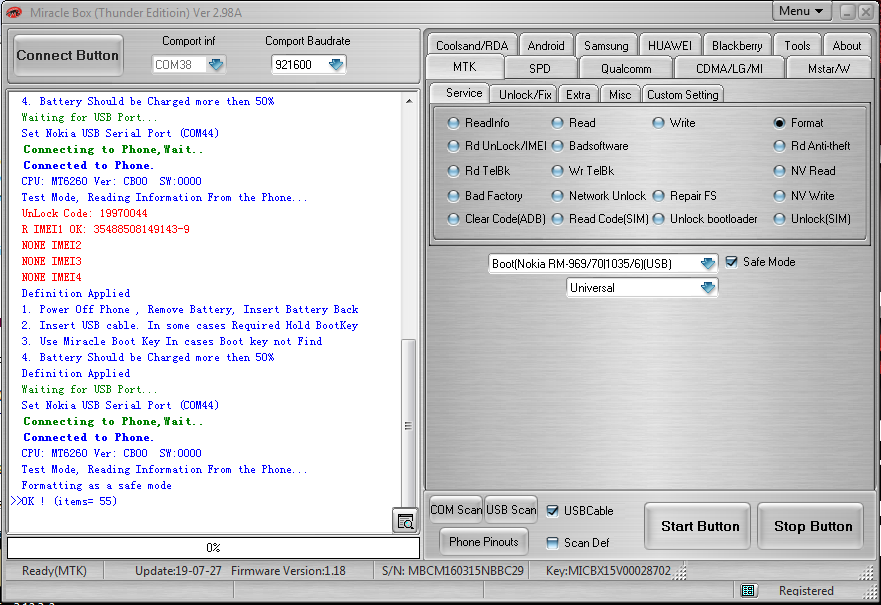Image resolution: width=881 pixels, height=605 pixels.
Task: Open Phone Pinouts
Action: point(484,542)
